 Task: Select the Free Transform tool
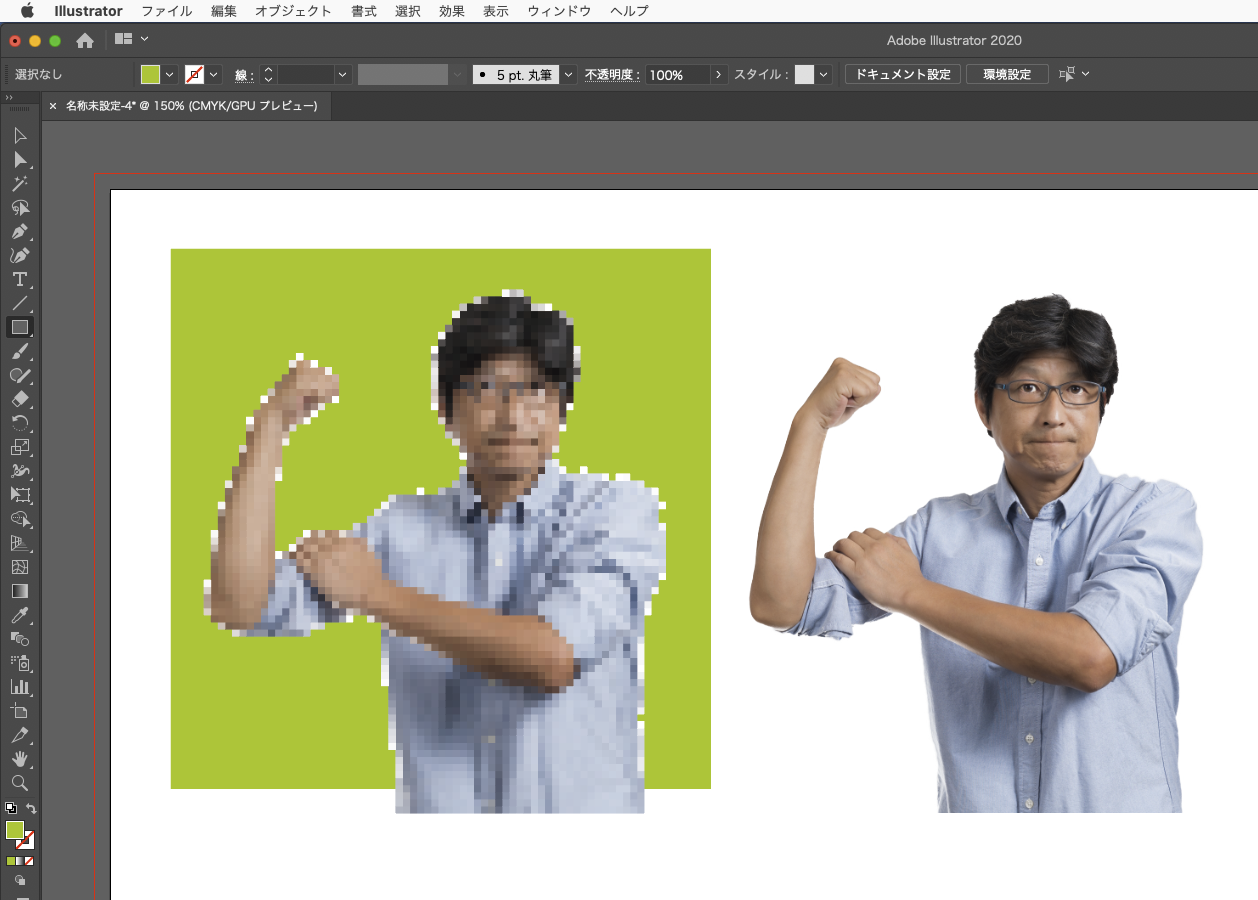click(x=20, y=495)
